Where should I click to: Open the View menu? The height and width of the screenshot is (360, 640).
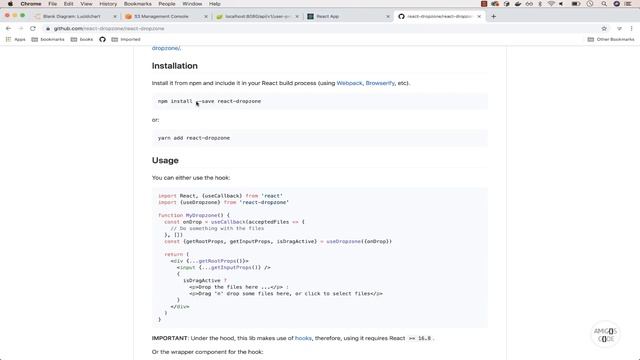point(86,4)
